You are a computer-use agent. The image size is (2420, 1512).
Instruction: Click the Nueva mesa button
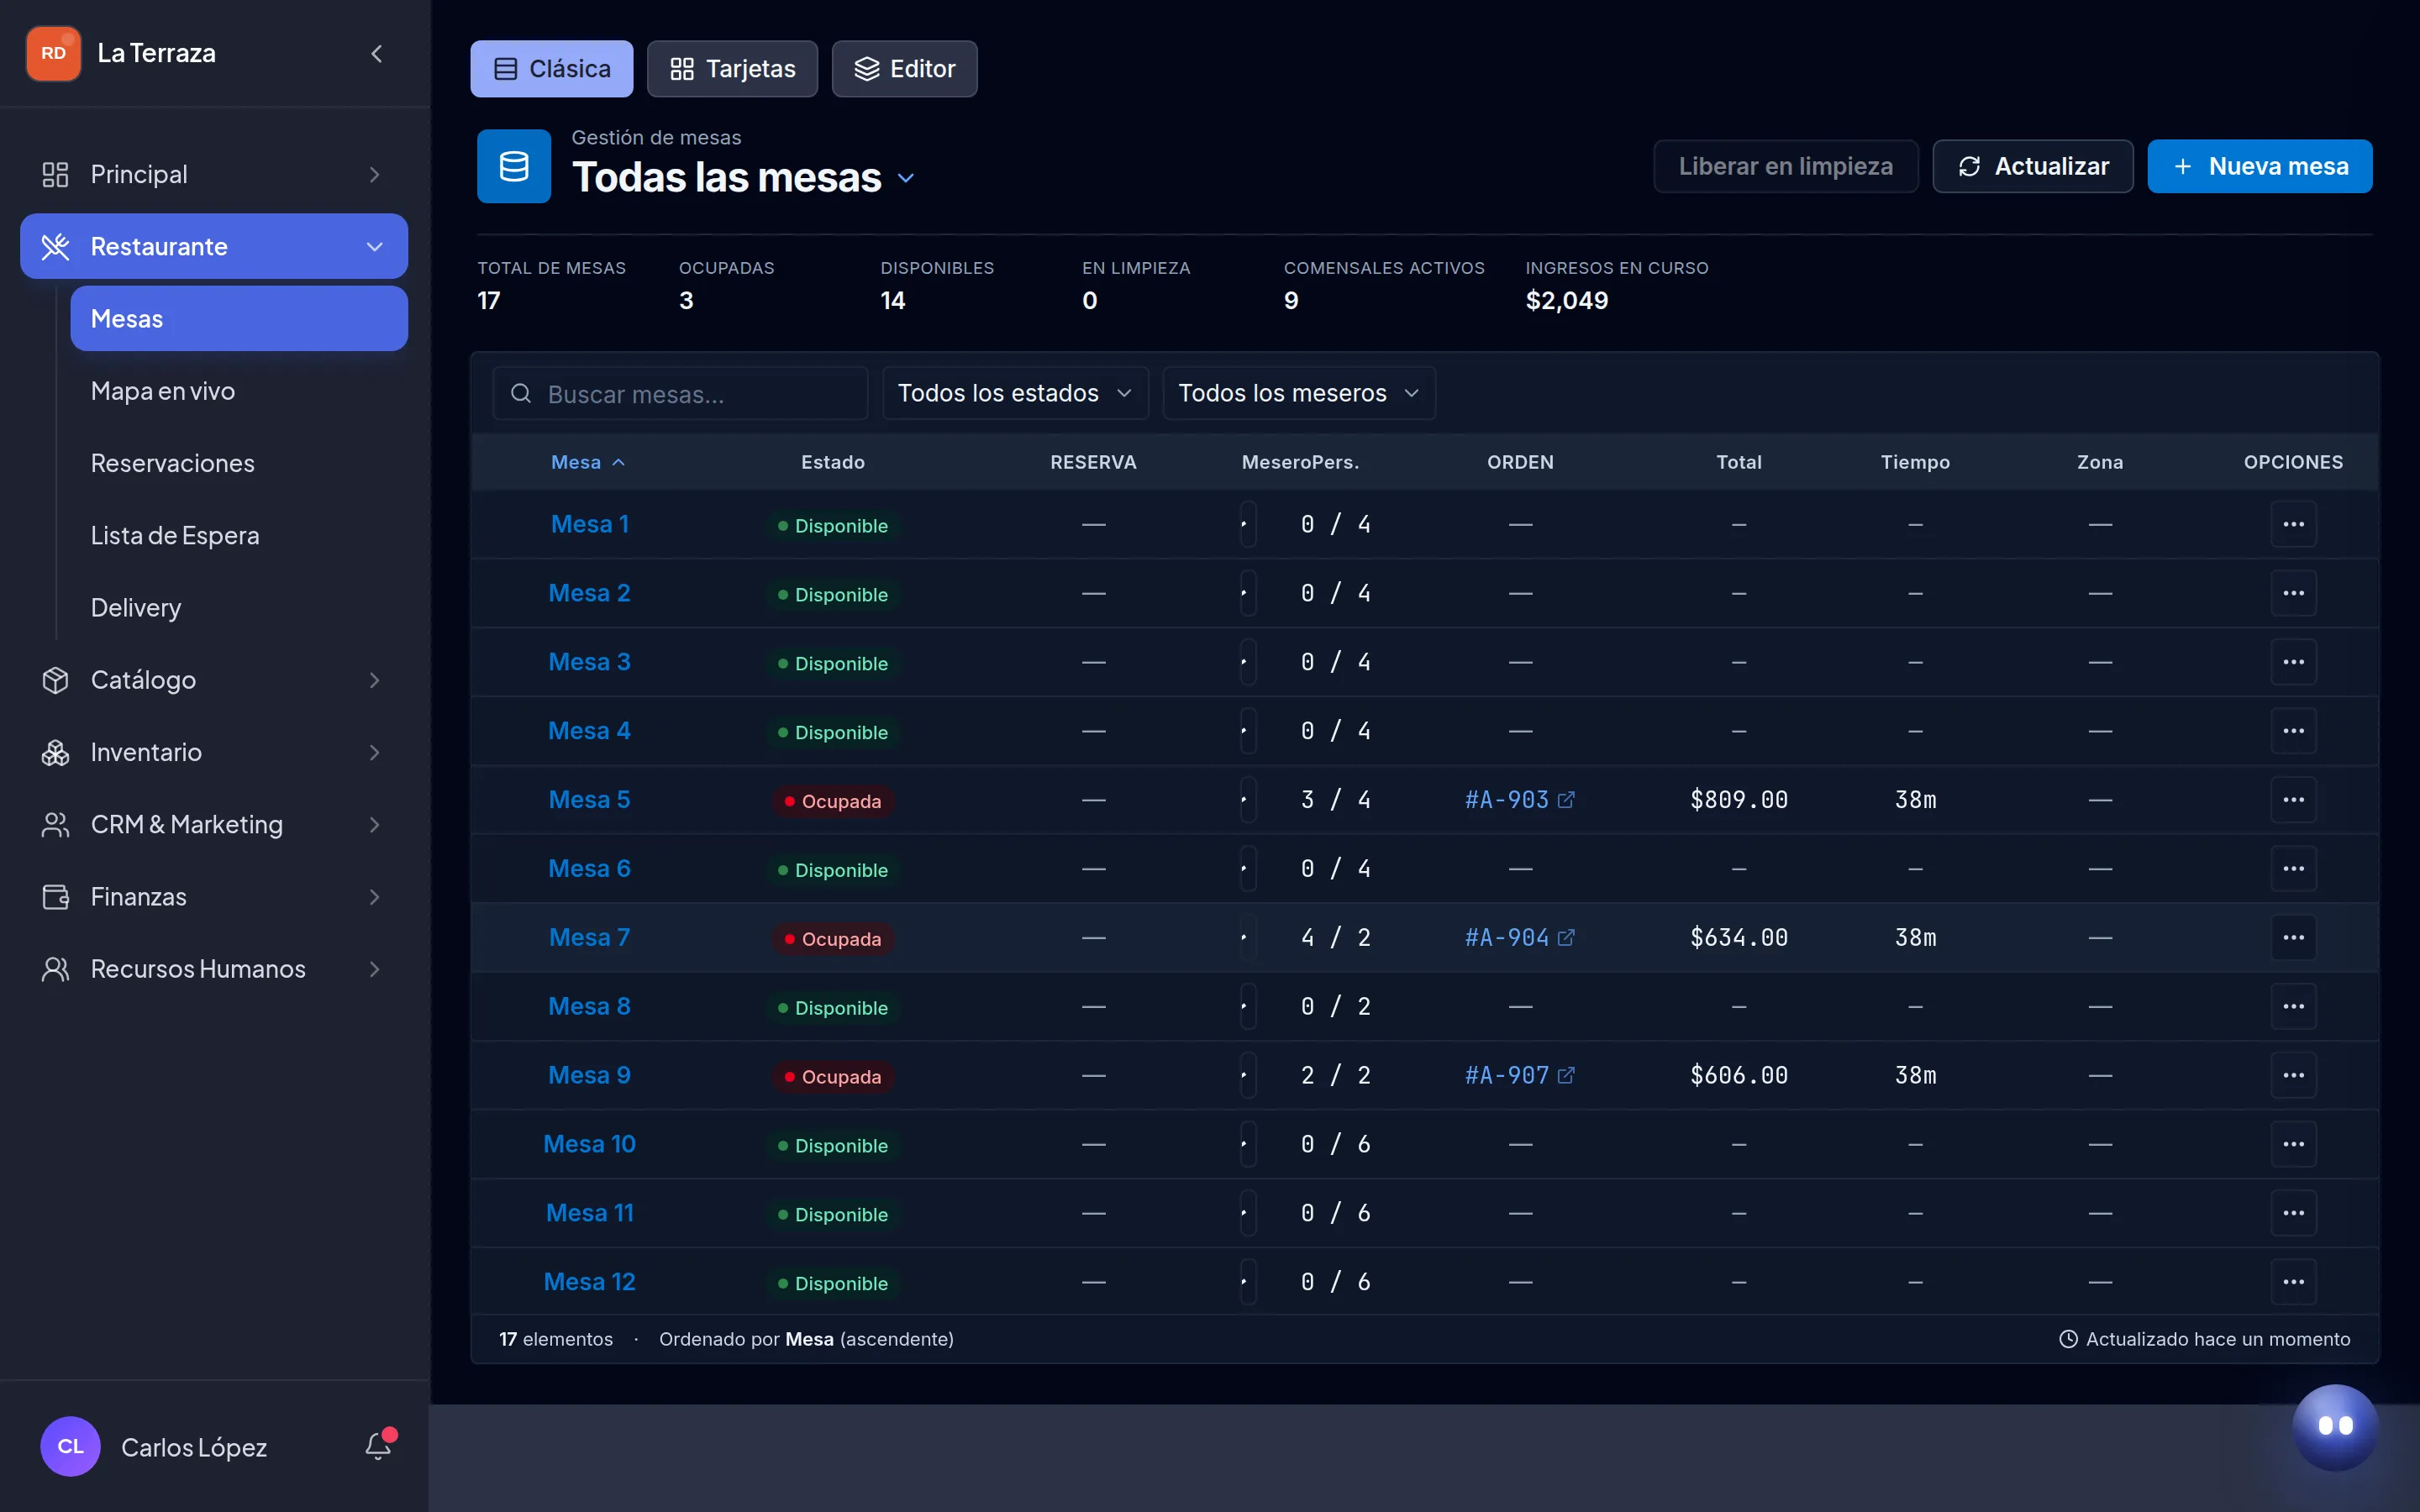tap(2259, 166)
